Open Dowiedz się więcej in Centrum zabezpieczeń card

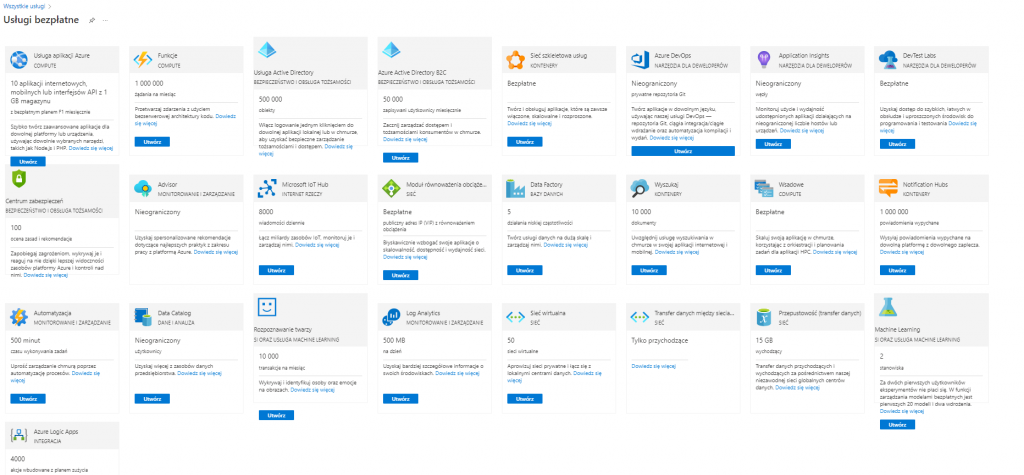(46, 275)
